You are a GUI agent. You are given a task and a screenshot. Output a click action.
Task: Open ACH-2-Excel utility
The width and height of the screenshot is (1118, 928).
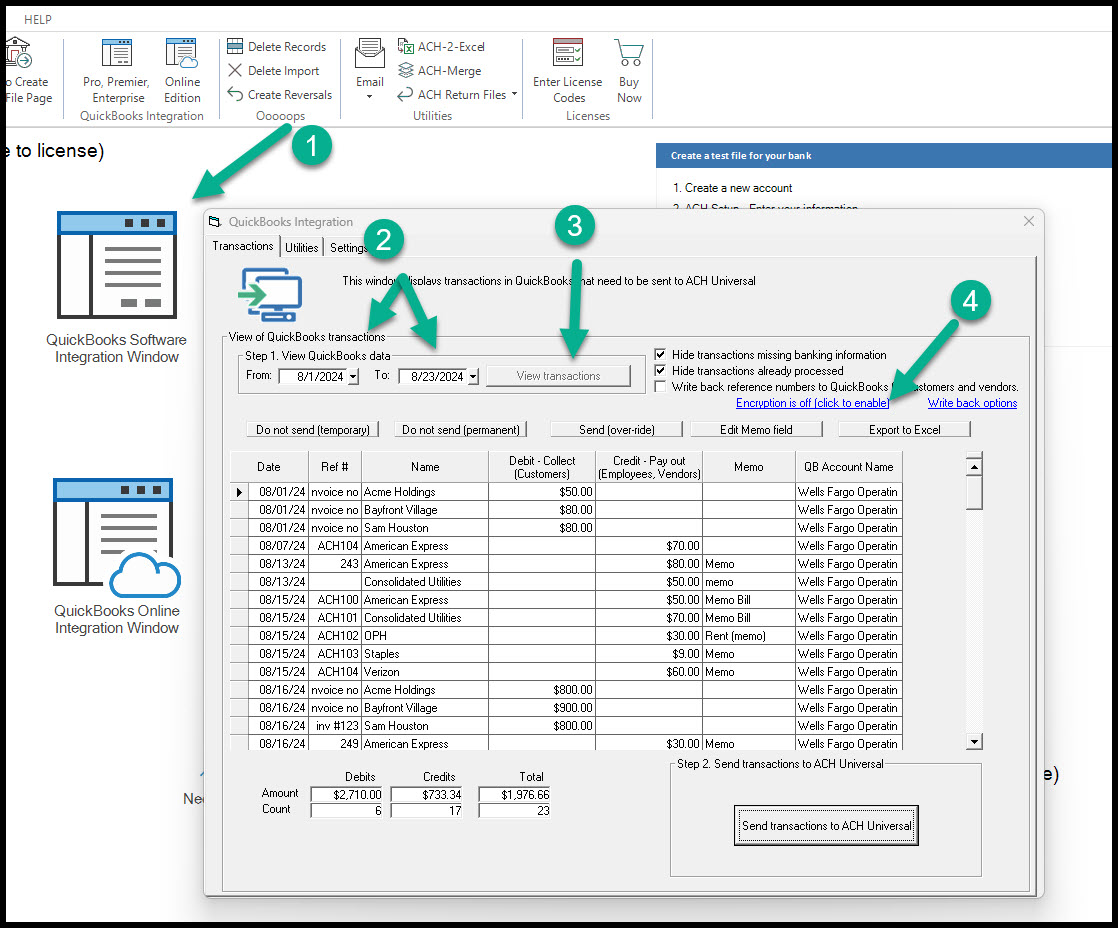pyautogui.click(x=441, y=46)
